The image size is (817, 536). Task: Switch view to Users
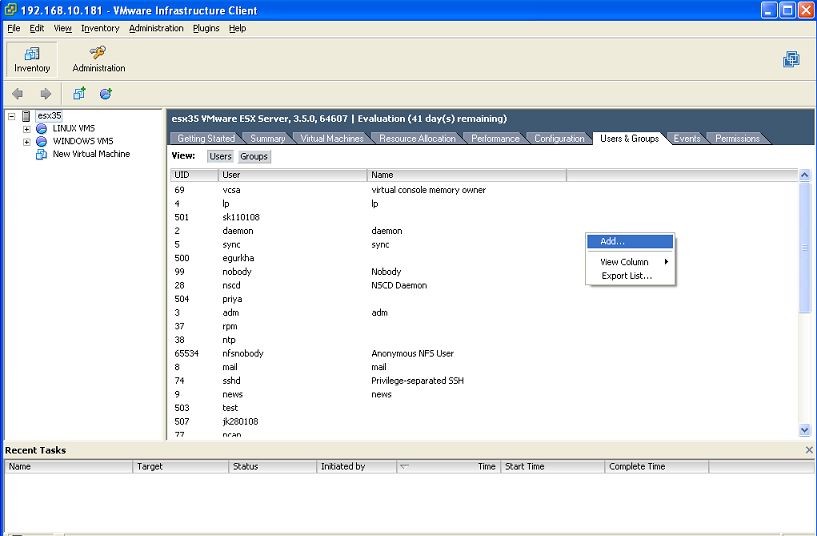click(220, 156)
